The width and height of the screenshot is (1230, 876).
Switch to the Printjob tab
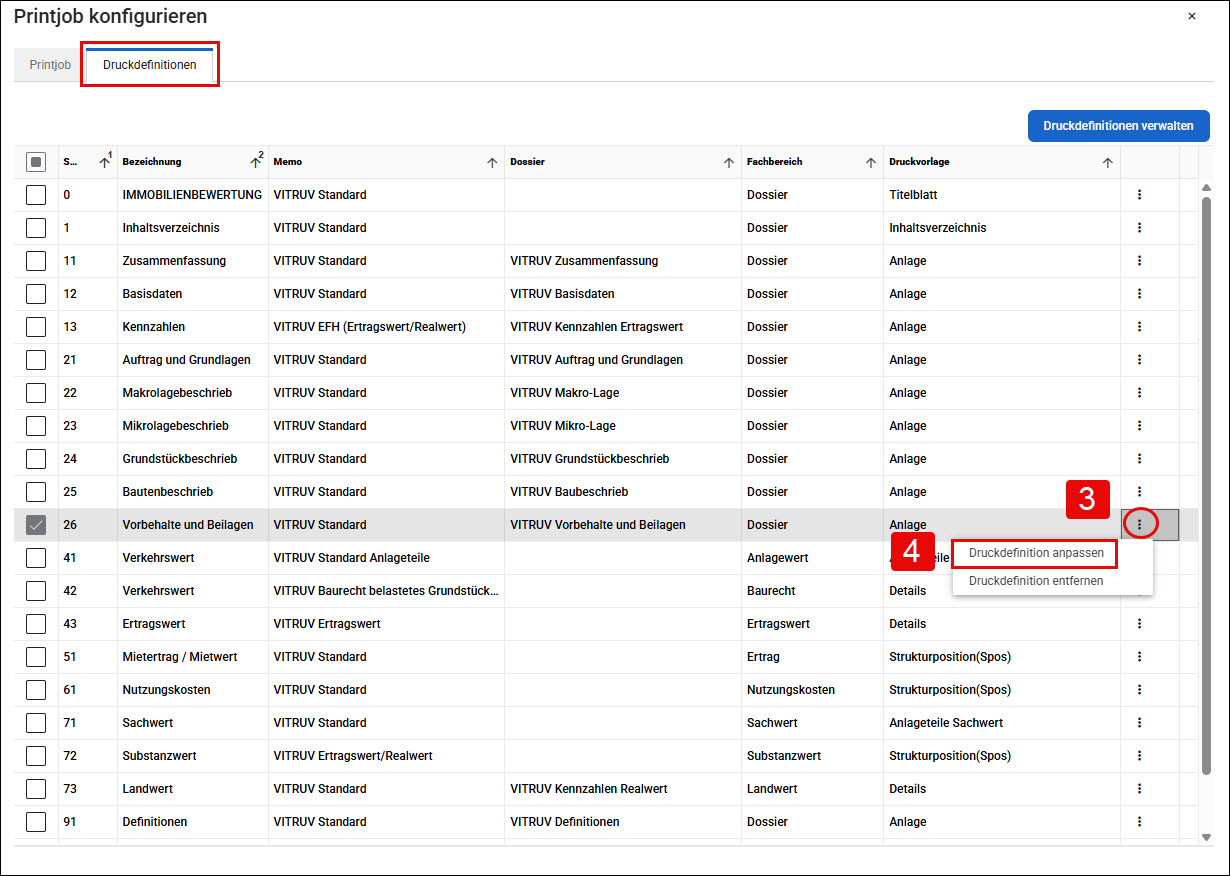point(50,65)
